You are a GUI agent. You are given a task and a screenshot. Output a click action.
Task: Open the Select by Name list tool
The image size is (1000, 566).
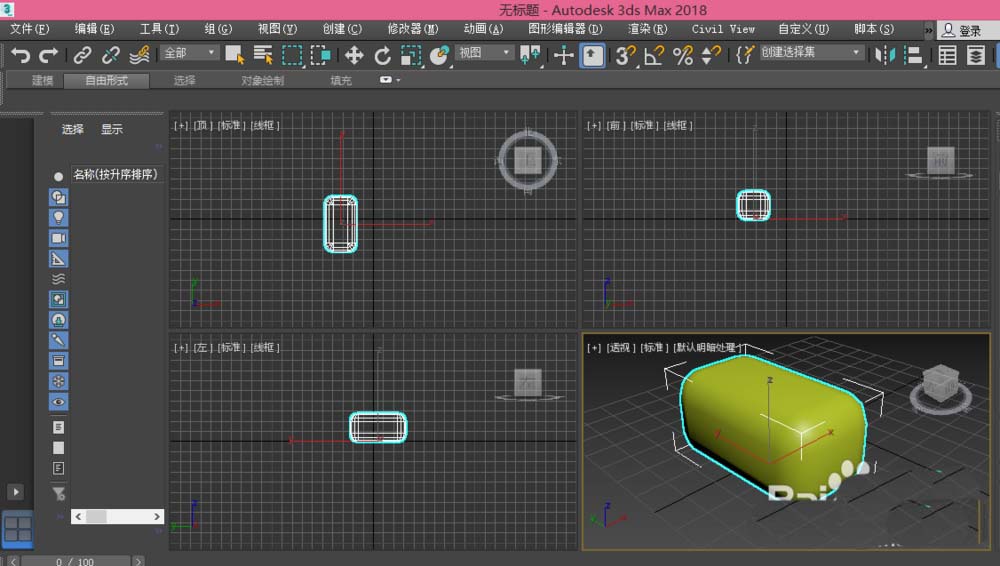pos(263,56)
